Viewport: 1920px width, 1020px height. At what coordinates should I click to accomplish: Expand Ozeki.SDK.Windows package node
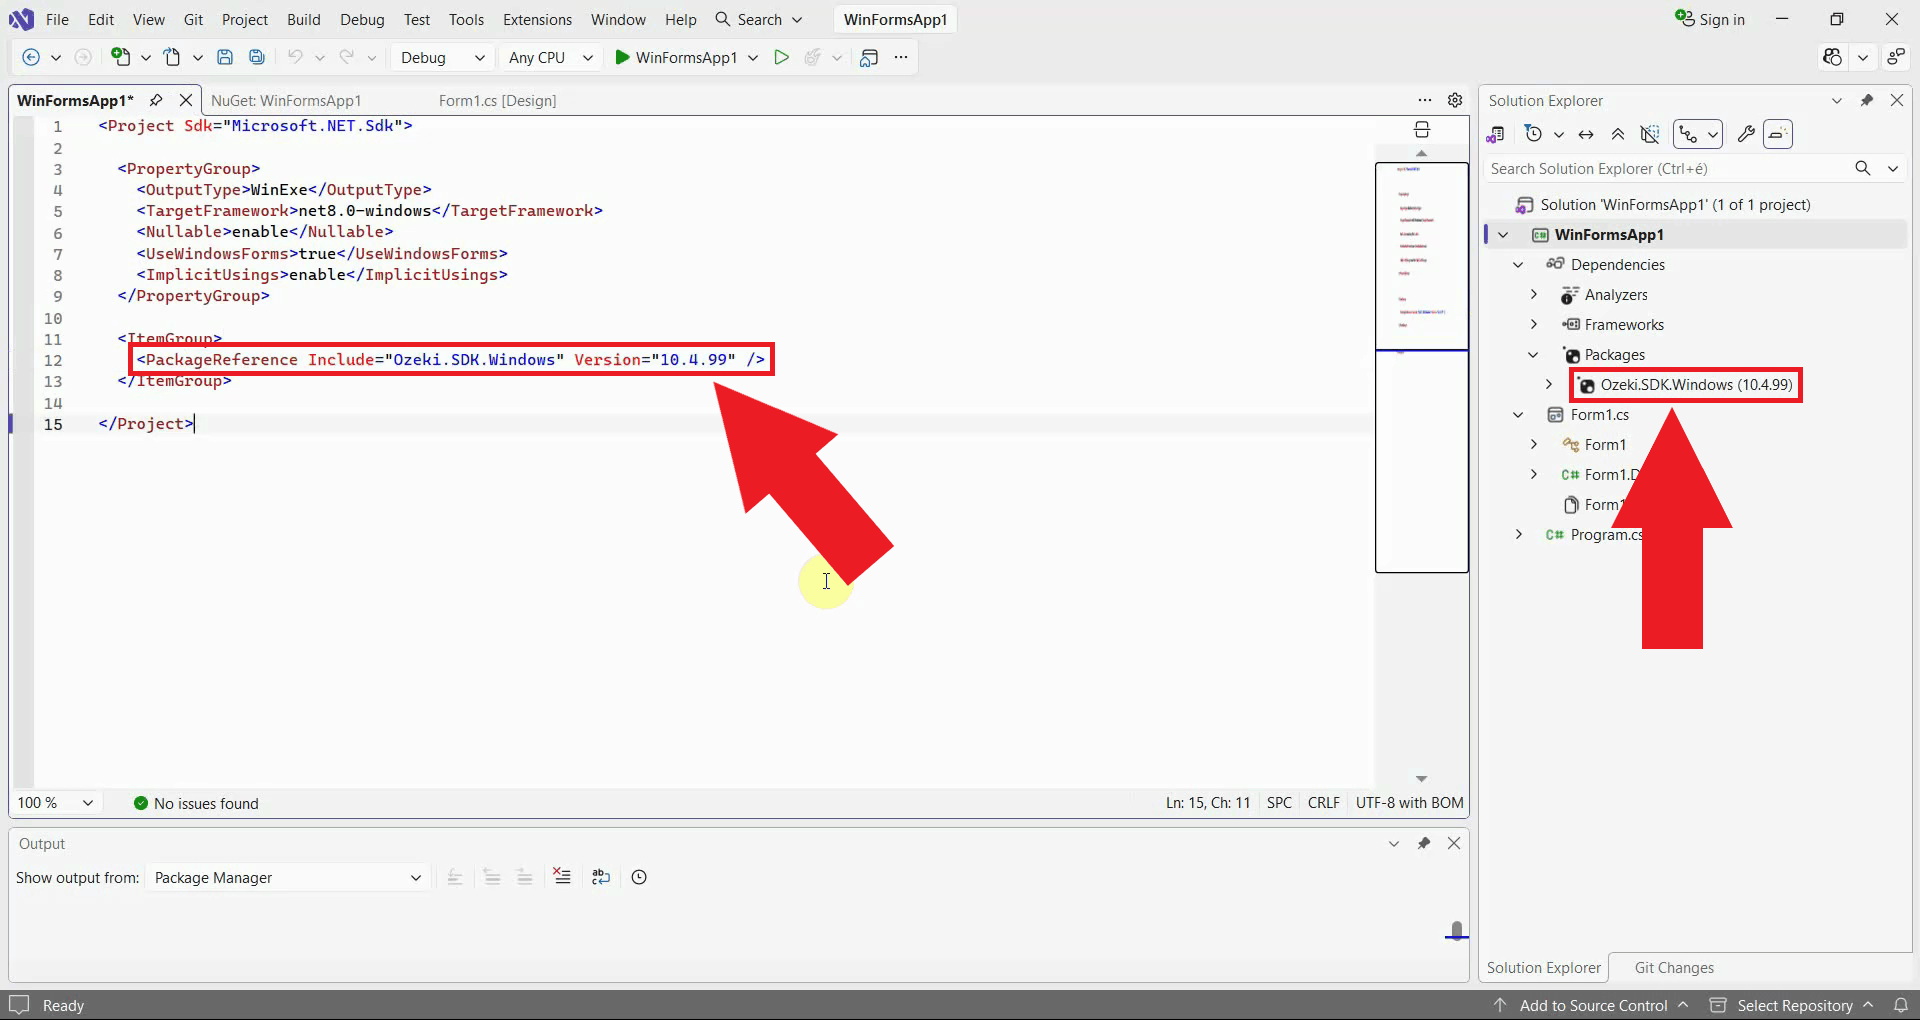(1549, 384)
